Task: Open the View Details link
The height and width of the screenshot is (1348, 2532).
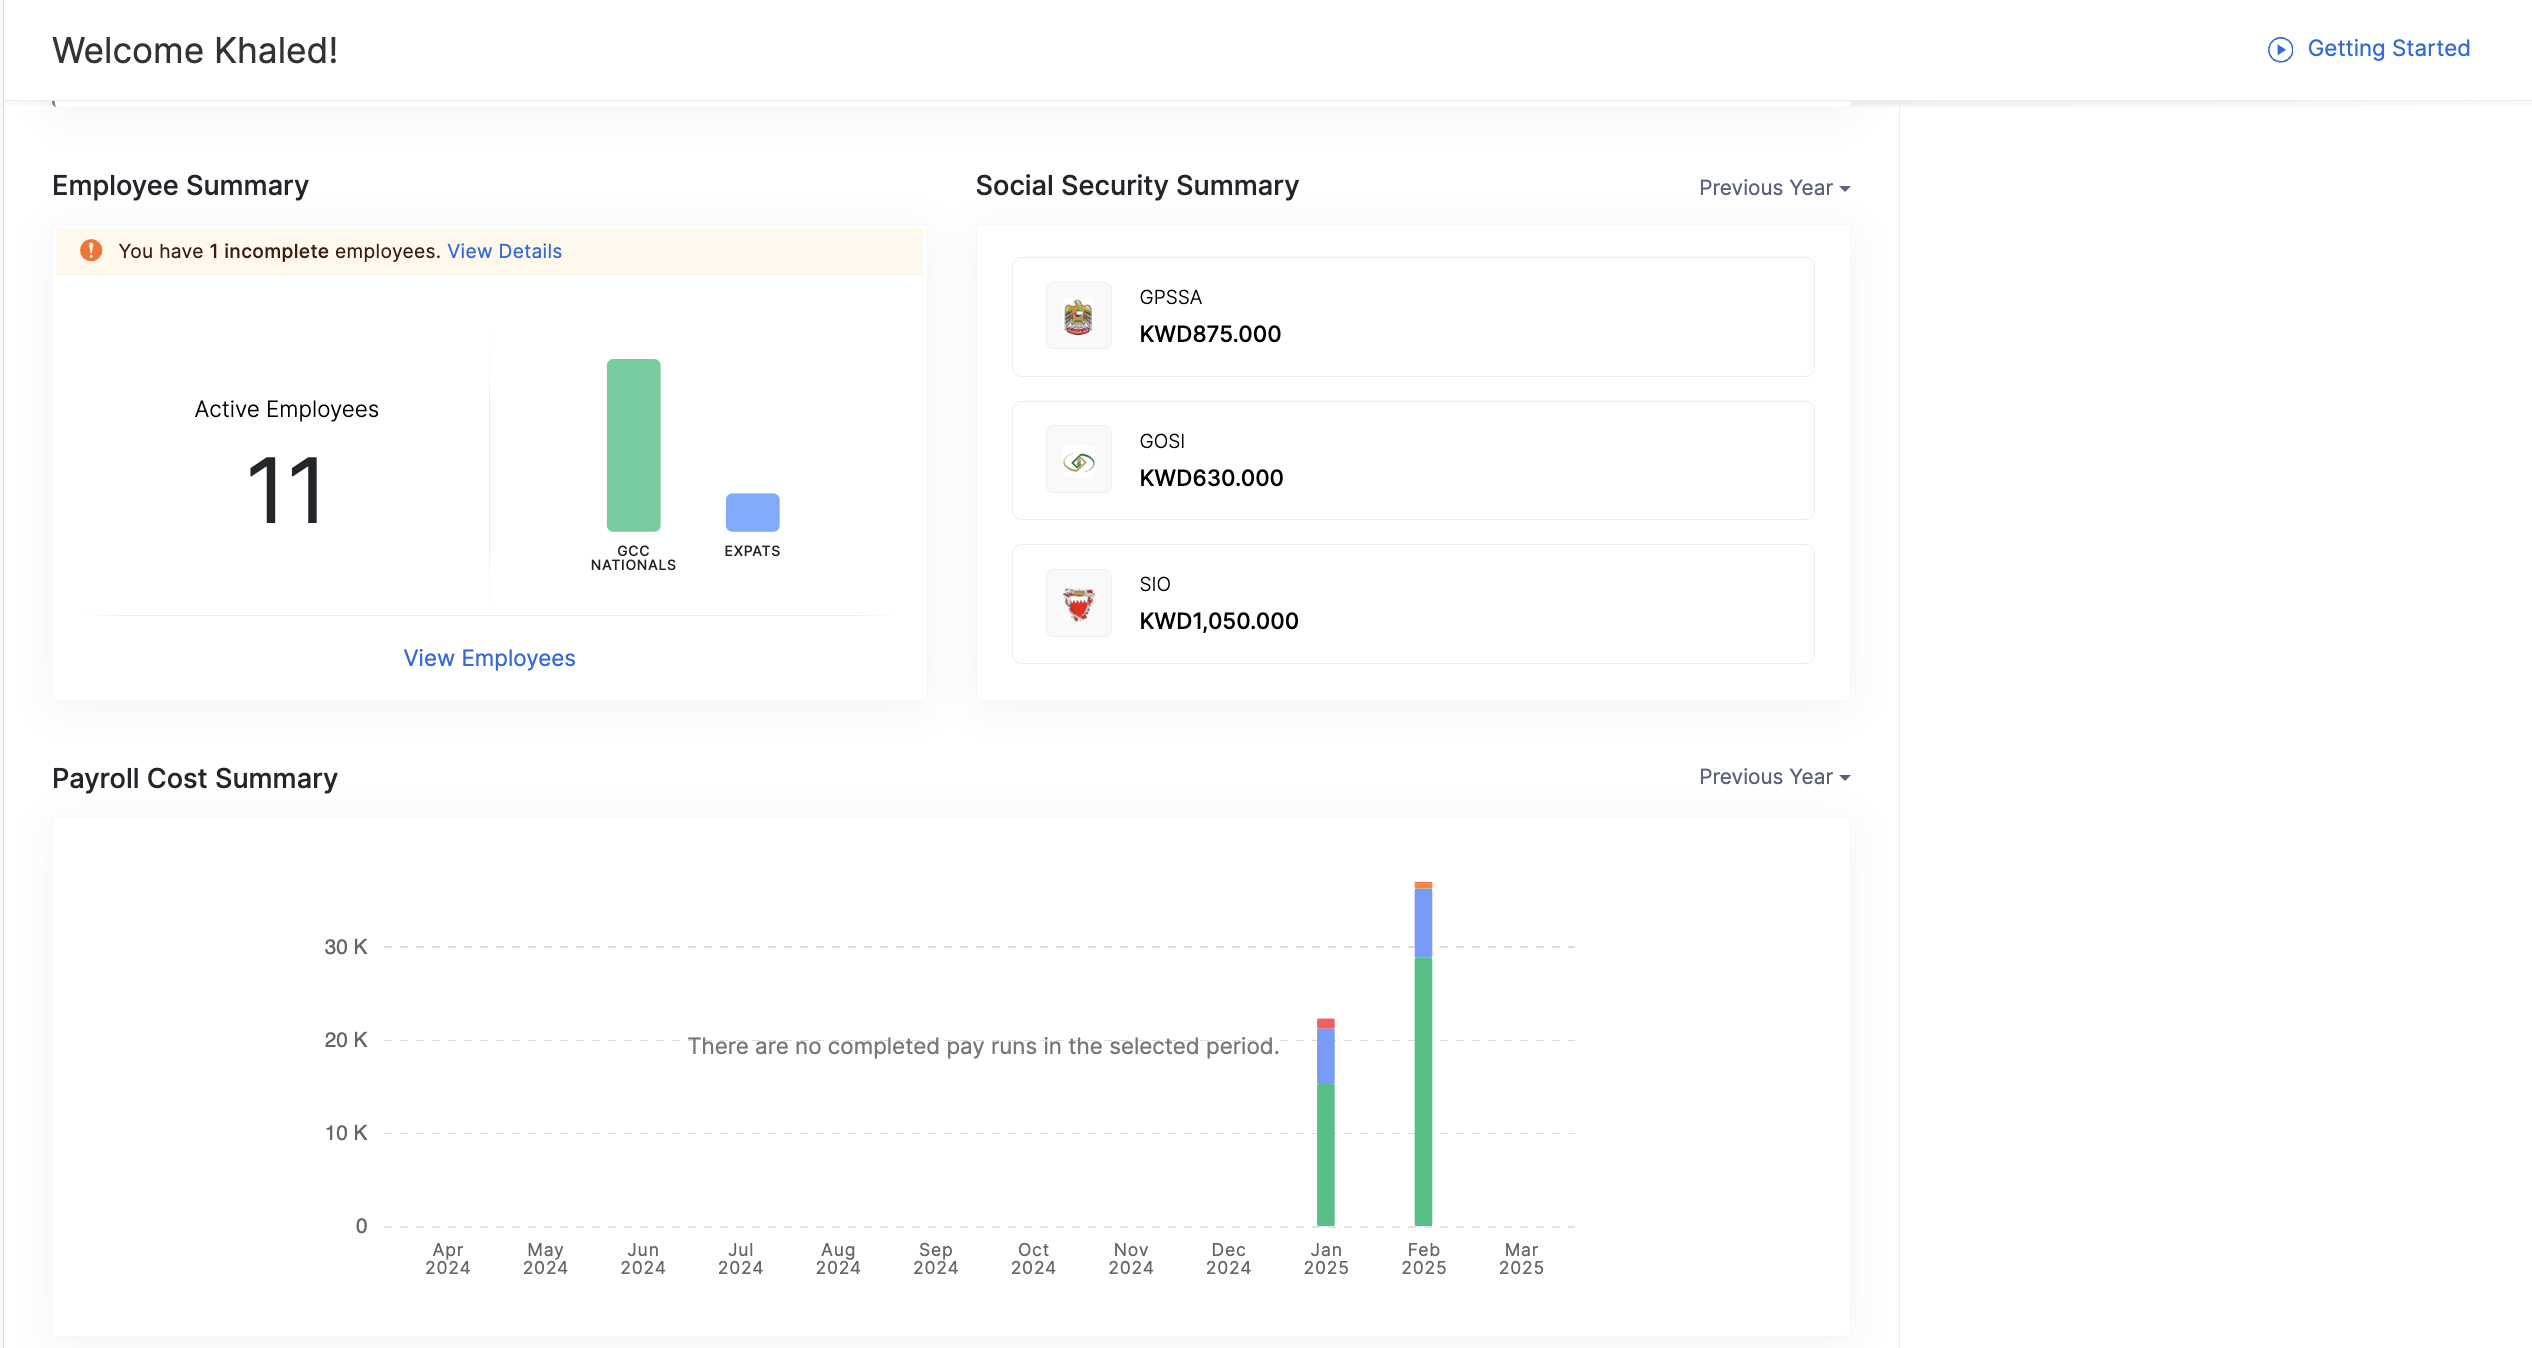Action: [504, 251]
